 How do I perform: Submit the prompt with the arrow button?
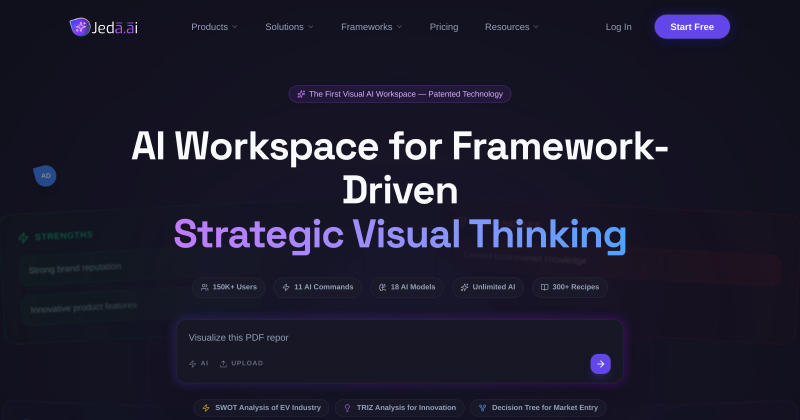601,364
